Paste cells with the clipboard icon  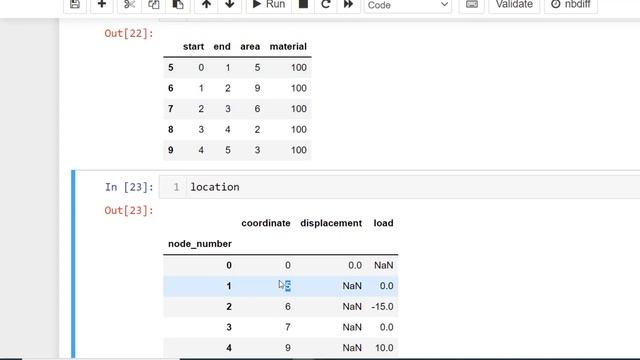(x=178, y=5)
